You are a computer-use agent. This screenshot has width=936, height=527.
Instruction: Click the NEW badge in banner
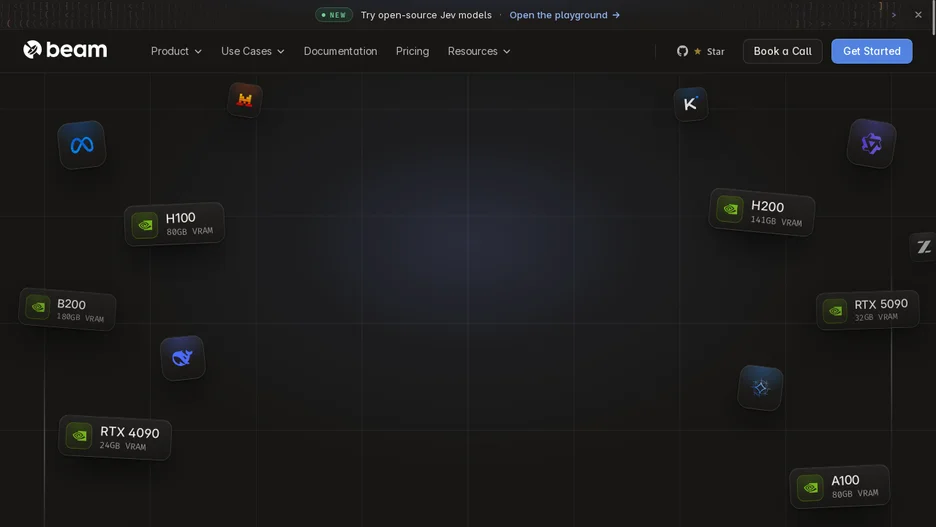pos(334,15)
